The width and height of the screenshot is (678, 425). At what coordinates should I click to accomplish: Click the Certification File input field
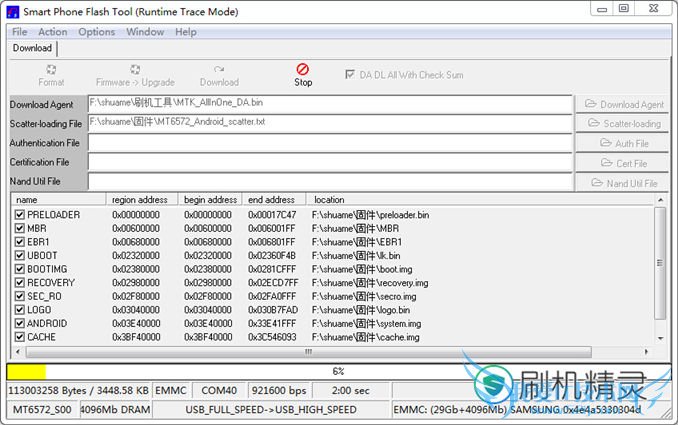click(330, 162)
